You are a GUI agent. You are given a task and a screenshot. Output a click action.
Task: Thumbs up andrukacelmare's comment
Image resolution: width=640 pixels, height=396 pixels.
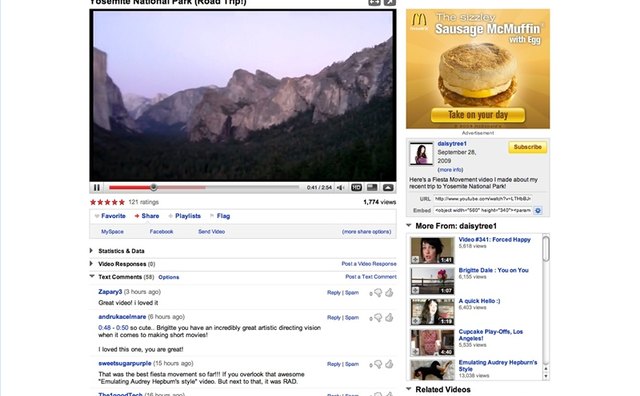pos(389,317)
